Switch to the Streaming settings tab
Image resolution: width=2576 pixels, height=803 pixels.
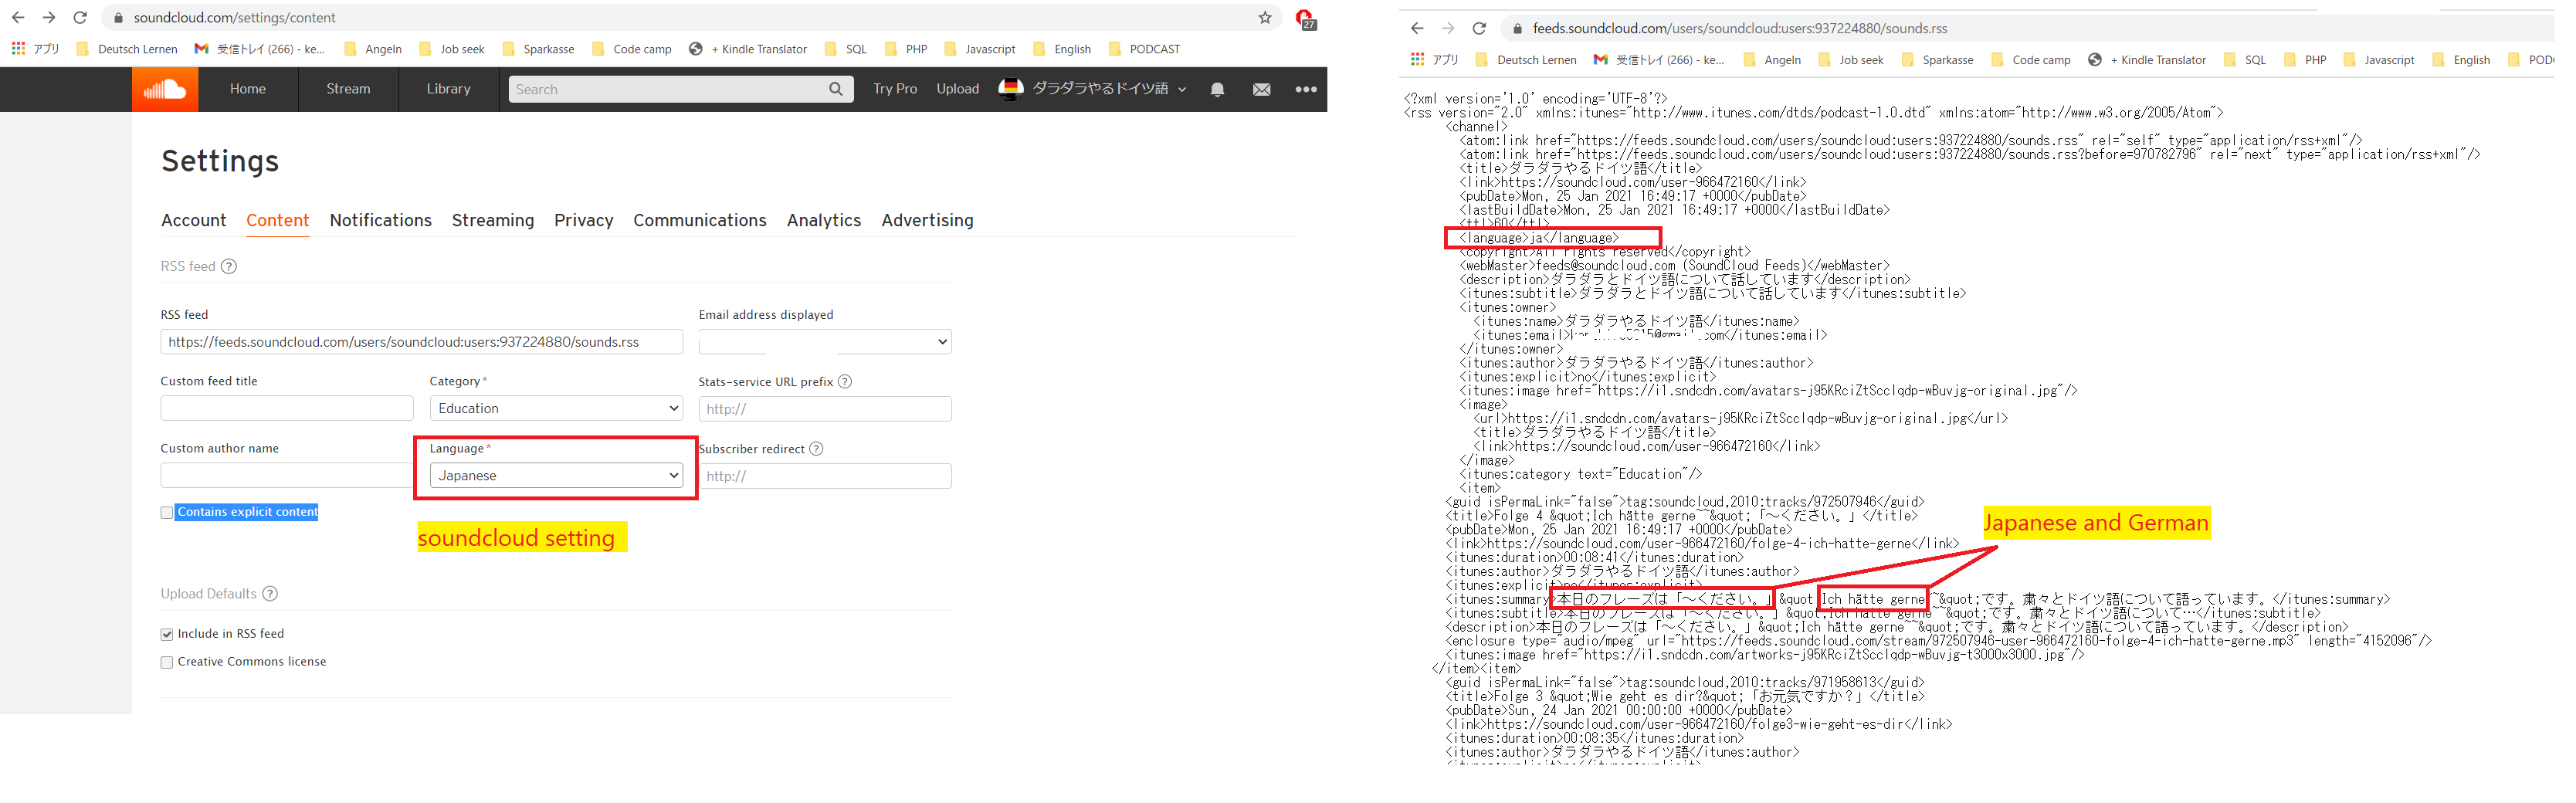[x=493, y=220]
